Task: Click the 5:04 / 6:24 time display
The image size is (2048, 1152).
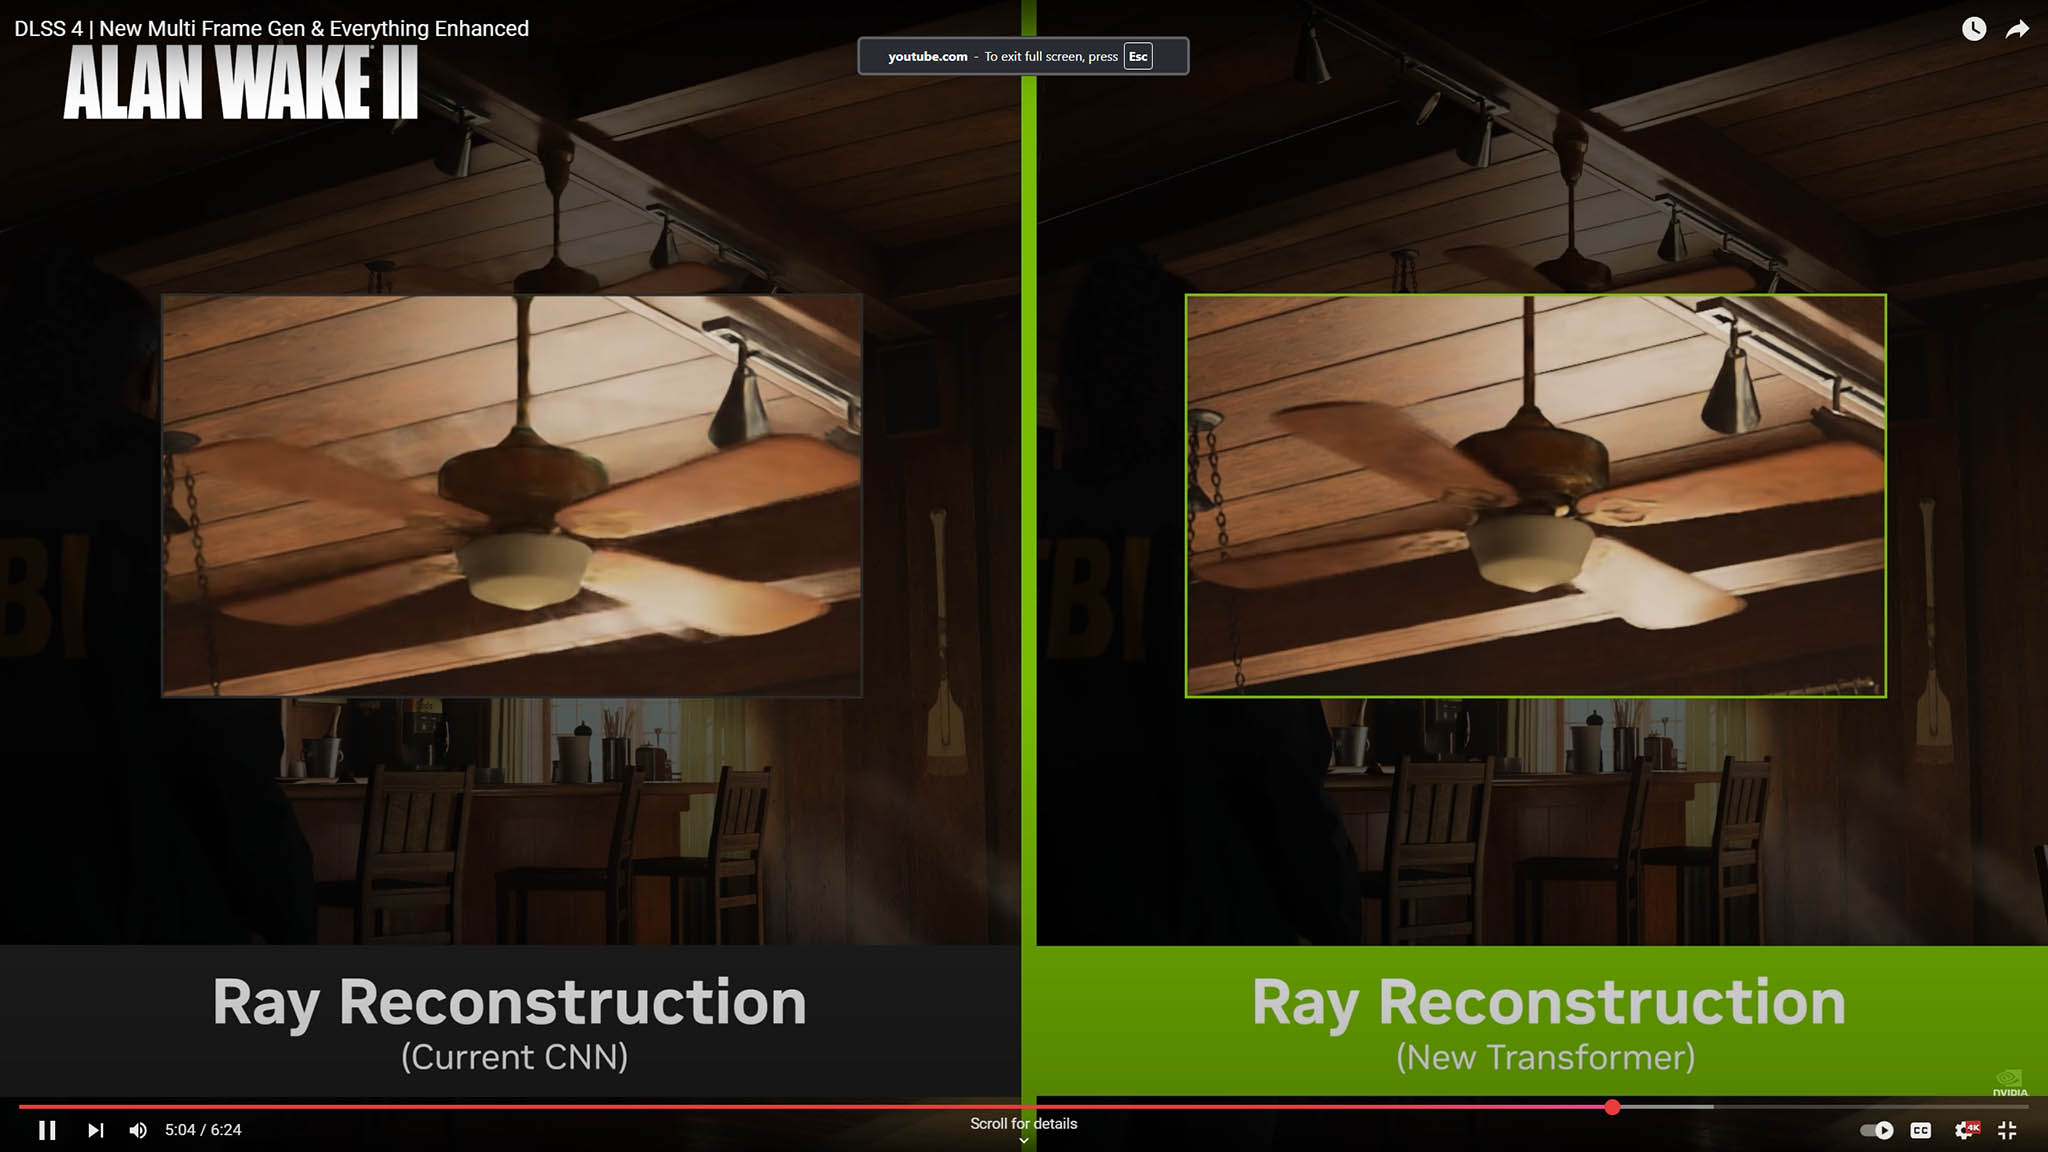Action: point(203,1130)
